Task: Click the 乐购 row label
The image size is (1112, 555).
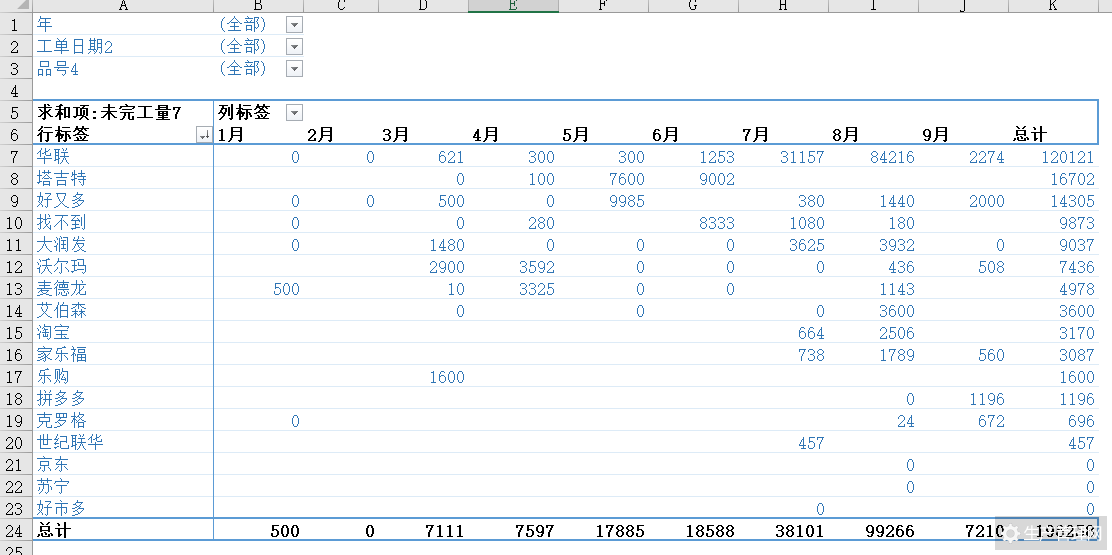Action: click(x=53, y=376)
